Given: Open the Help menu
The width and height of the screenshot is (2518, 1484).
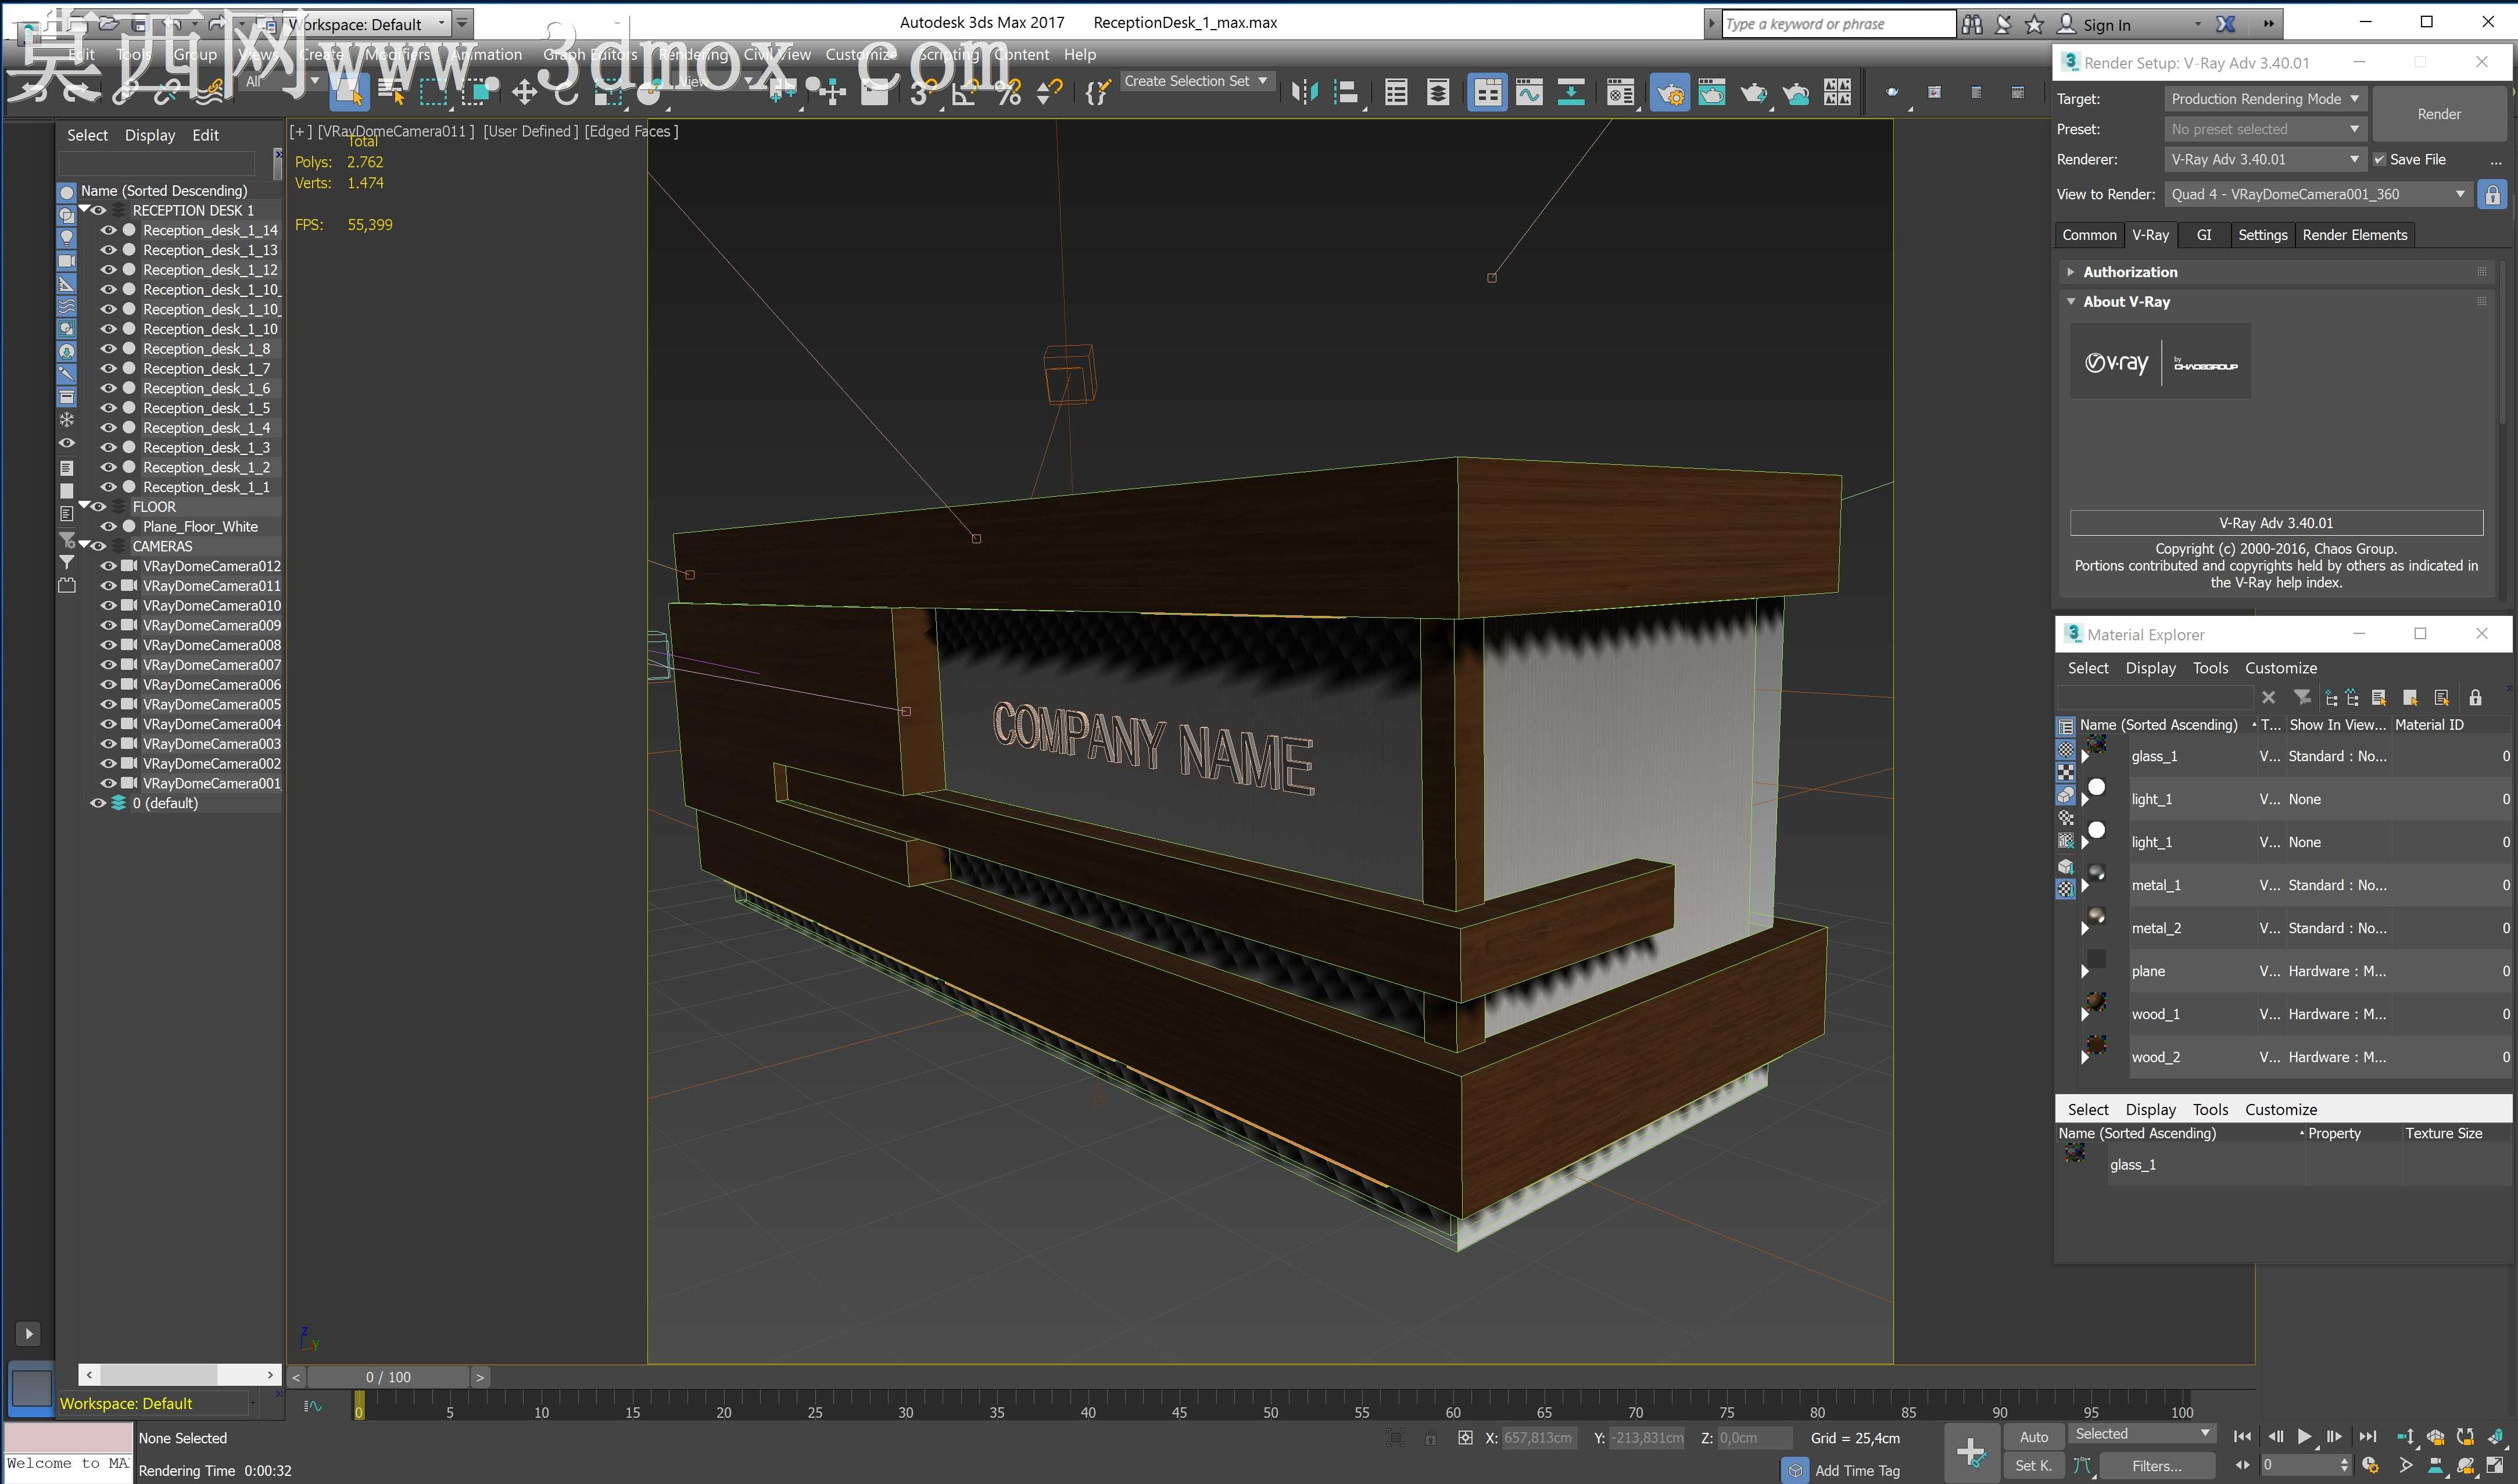Looking at the screenshot, I should pyautogui.click(x=1079, y=54).
